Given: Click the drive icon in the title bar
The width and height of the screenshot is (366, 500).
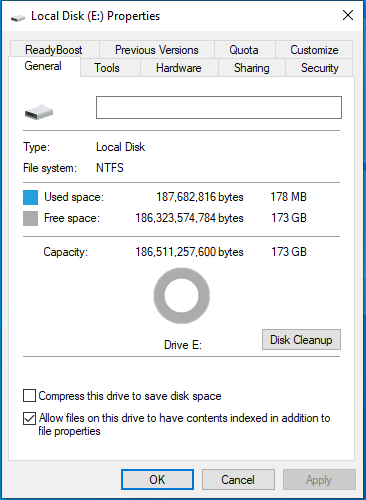Looking at the screenshot, I should coord(18,17).
